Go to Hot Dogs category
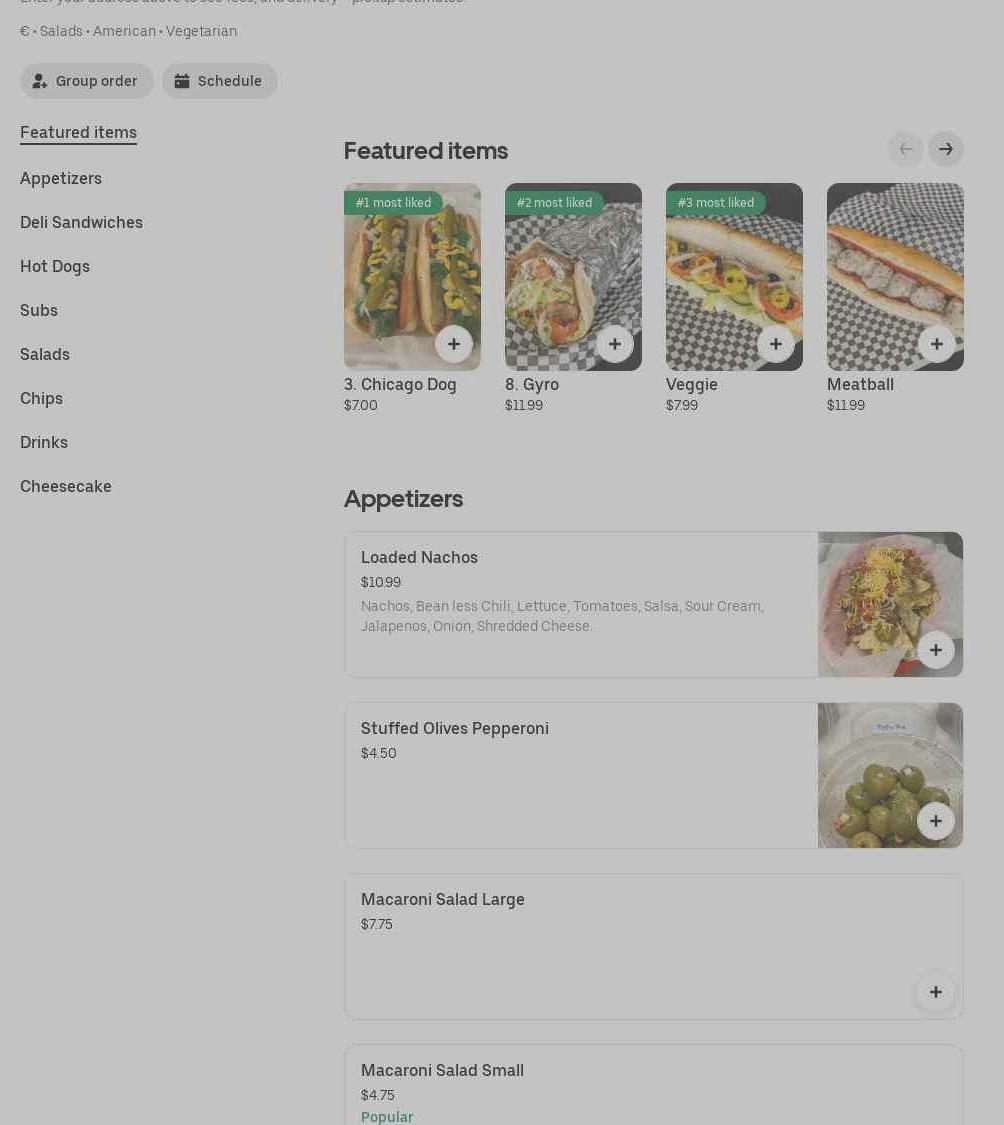The image size is (1004, 1125). pyautogui.click(x=55, y=266)
